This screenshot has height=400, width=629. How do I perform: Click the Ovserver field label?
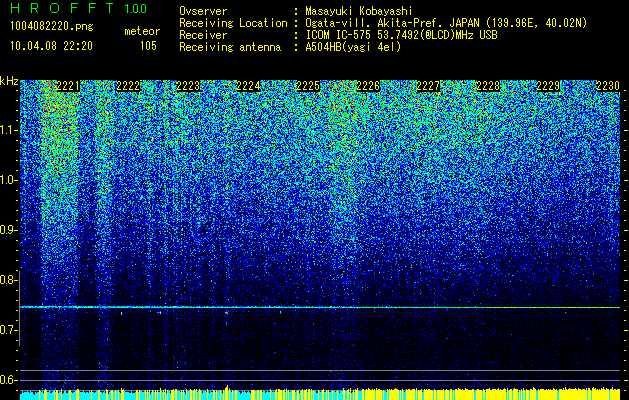pos(203,11)
